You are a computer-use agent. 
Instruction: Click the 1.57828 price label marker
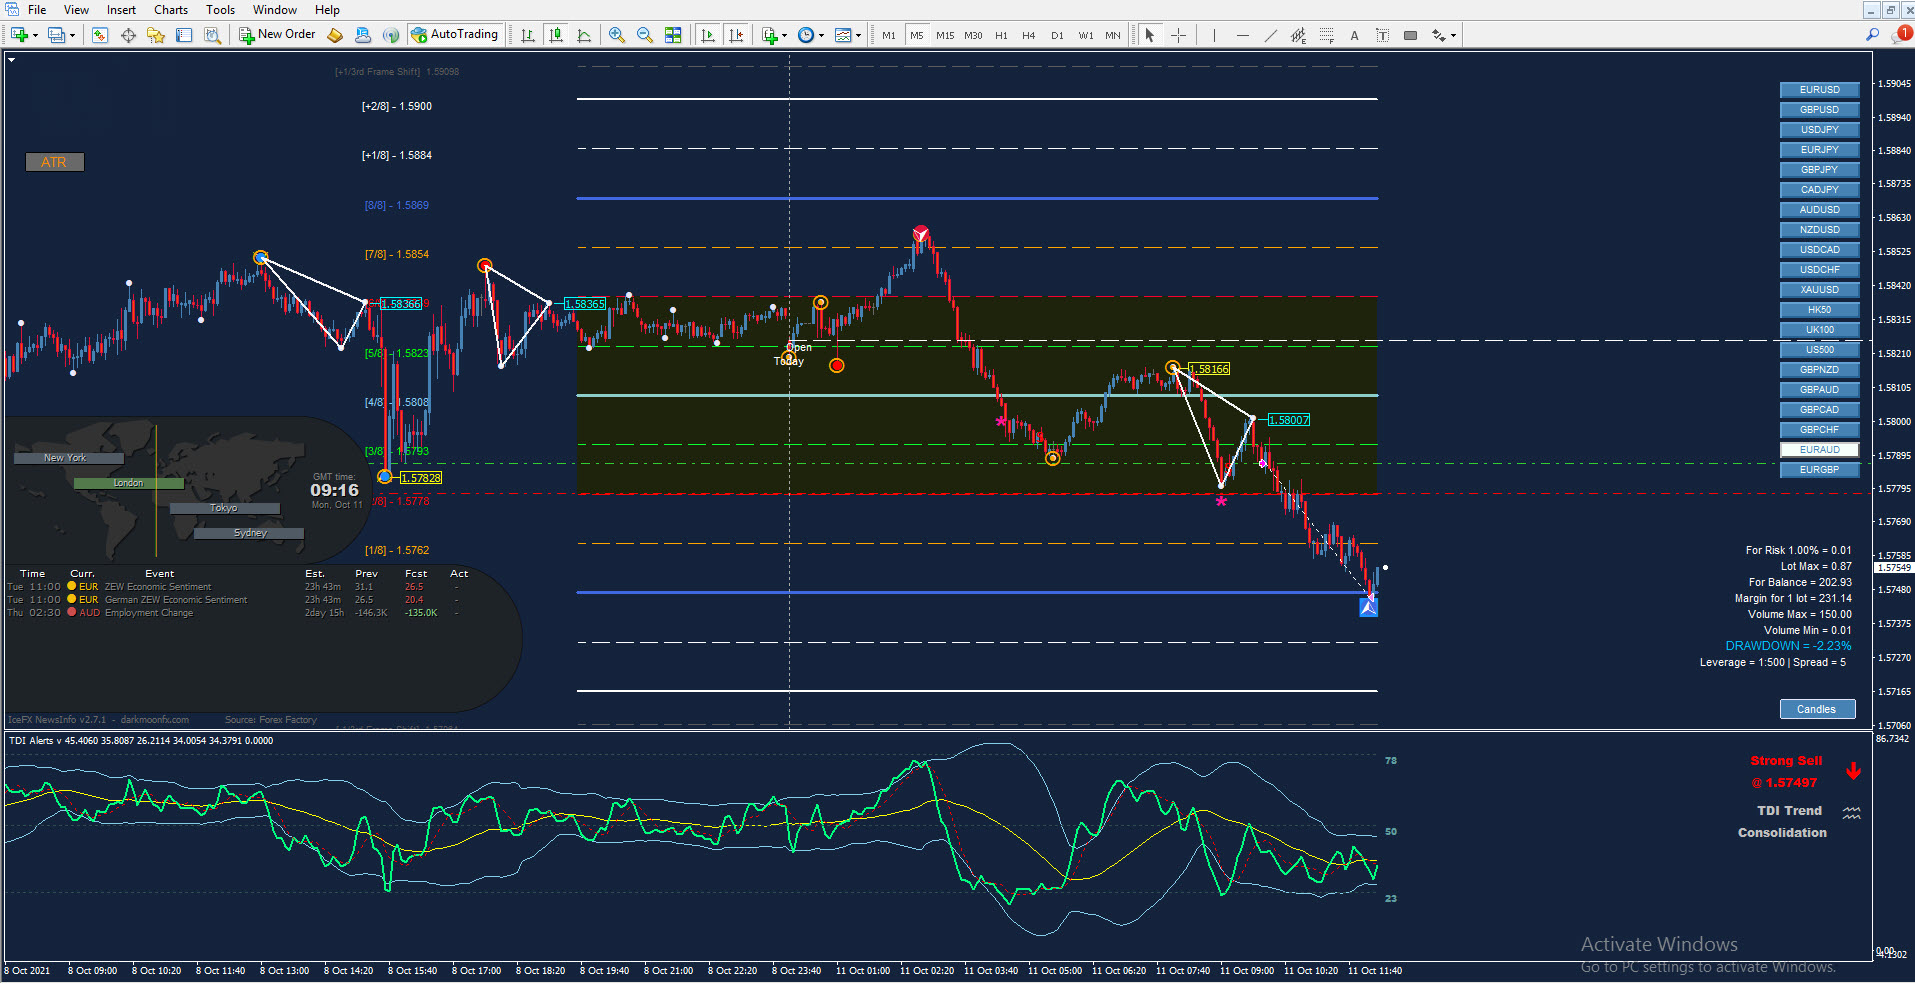pyautogui.click(x=420, y=478)
